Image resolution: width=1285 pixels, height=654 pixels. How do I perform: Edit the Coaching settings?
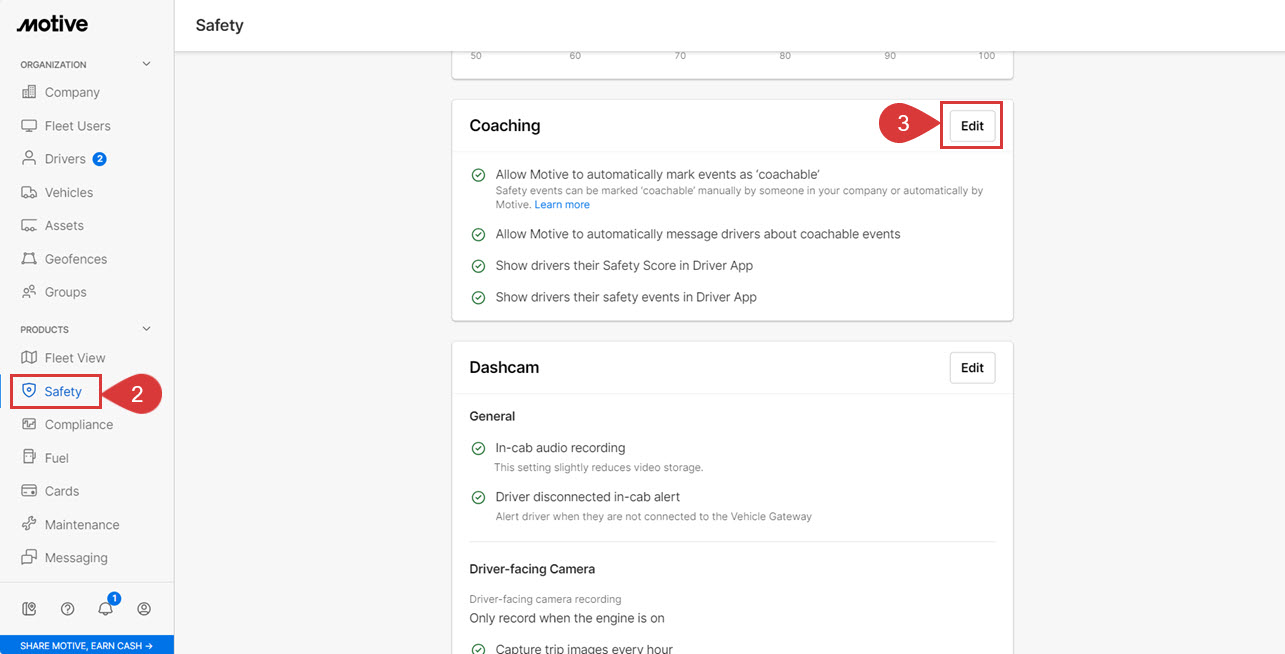coord(972,126)
